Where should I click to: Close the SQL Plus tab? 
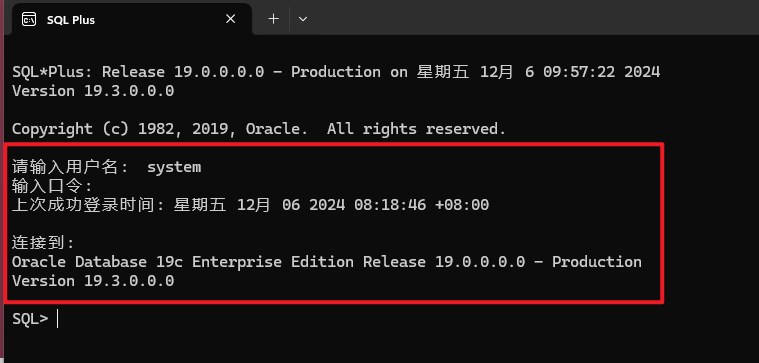(x=231, y=19)
